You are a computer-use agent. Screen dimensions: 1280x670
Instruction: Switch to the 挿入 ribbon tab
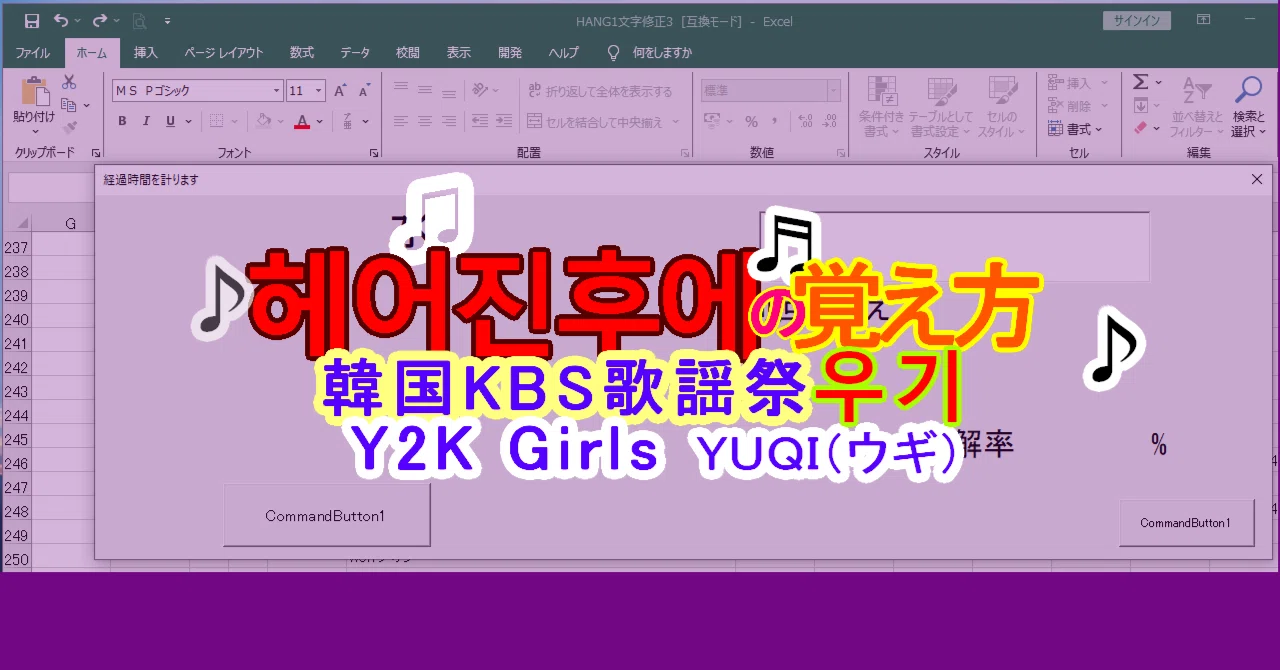[146, 53]
